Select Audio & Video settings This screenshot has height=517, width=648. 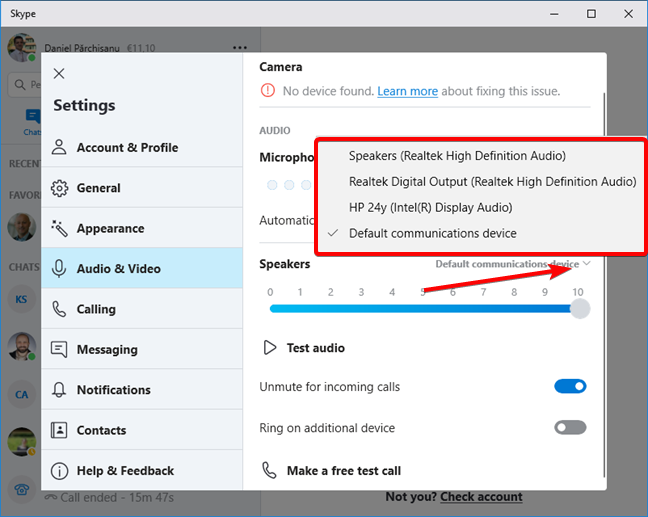click(142, 268)
